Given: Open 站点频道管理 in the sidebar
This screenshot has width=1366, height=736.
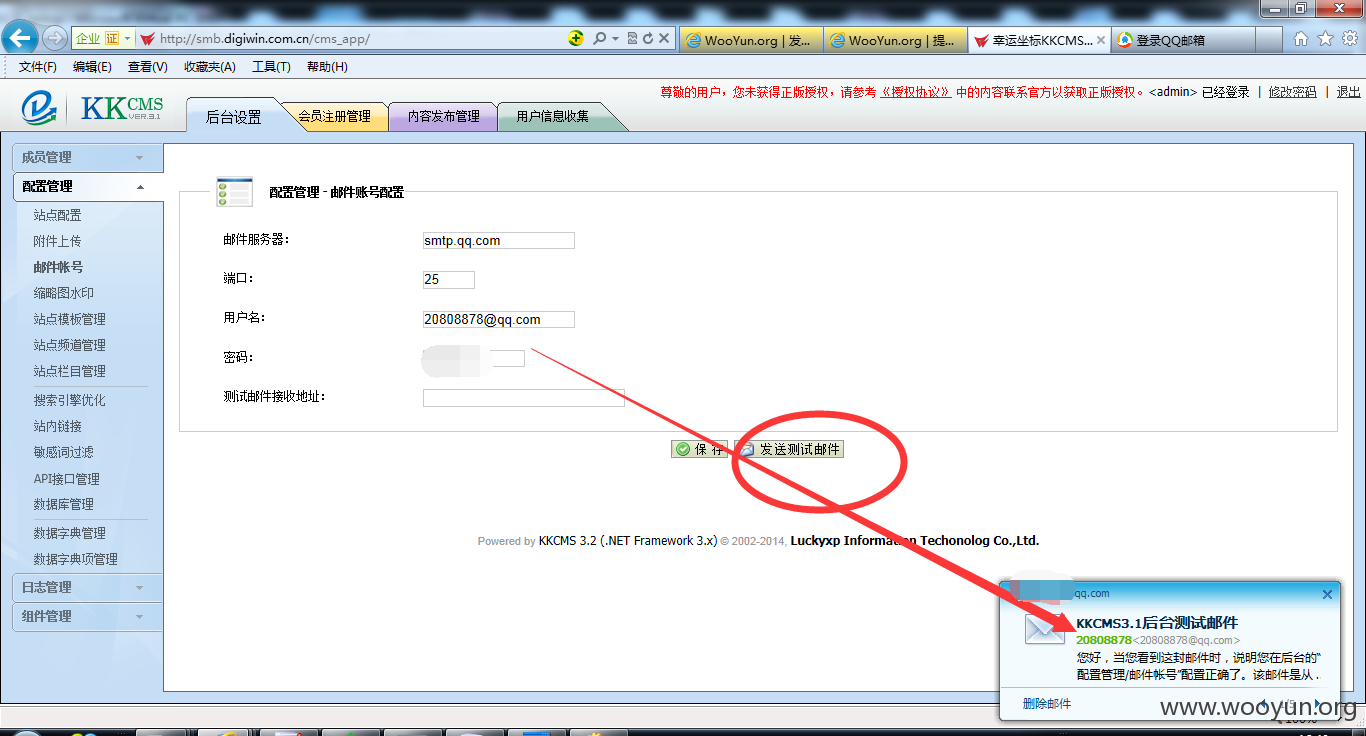Looking at the screenshot, I should (69, 345).
